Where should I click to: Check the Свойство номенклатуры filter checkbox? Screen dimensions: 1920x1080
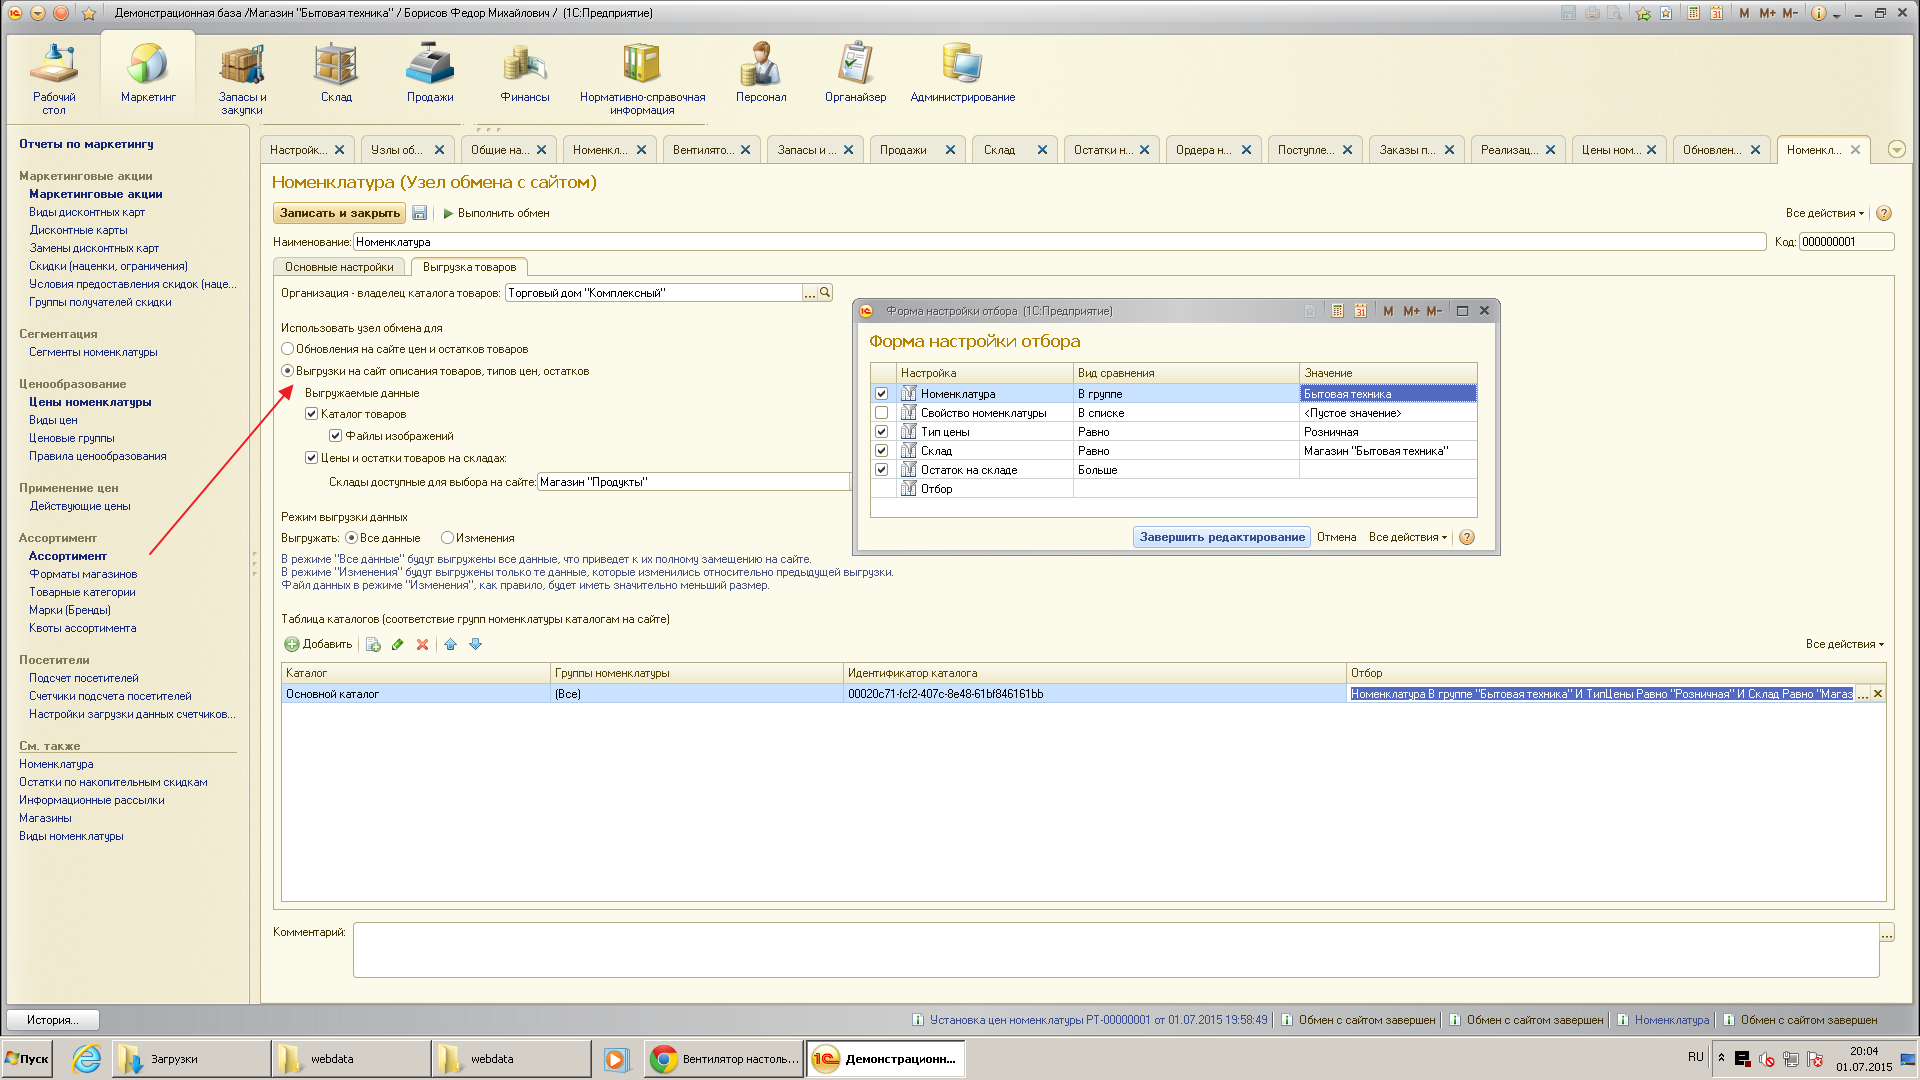click(x=881, y=413)
